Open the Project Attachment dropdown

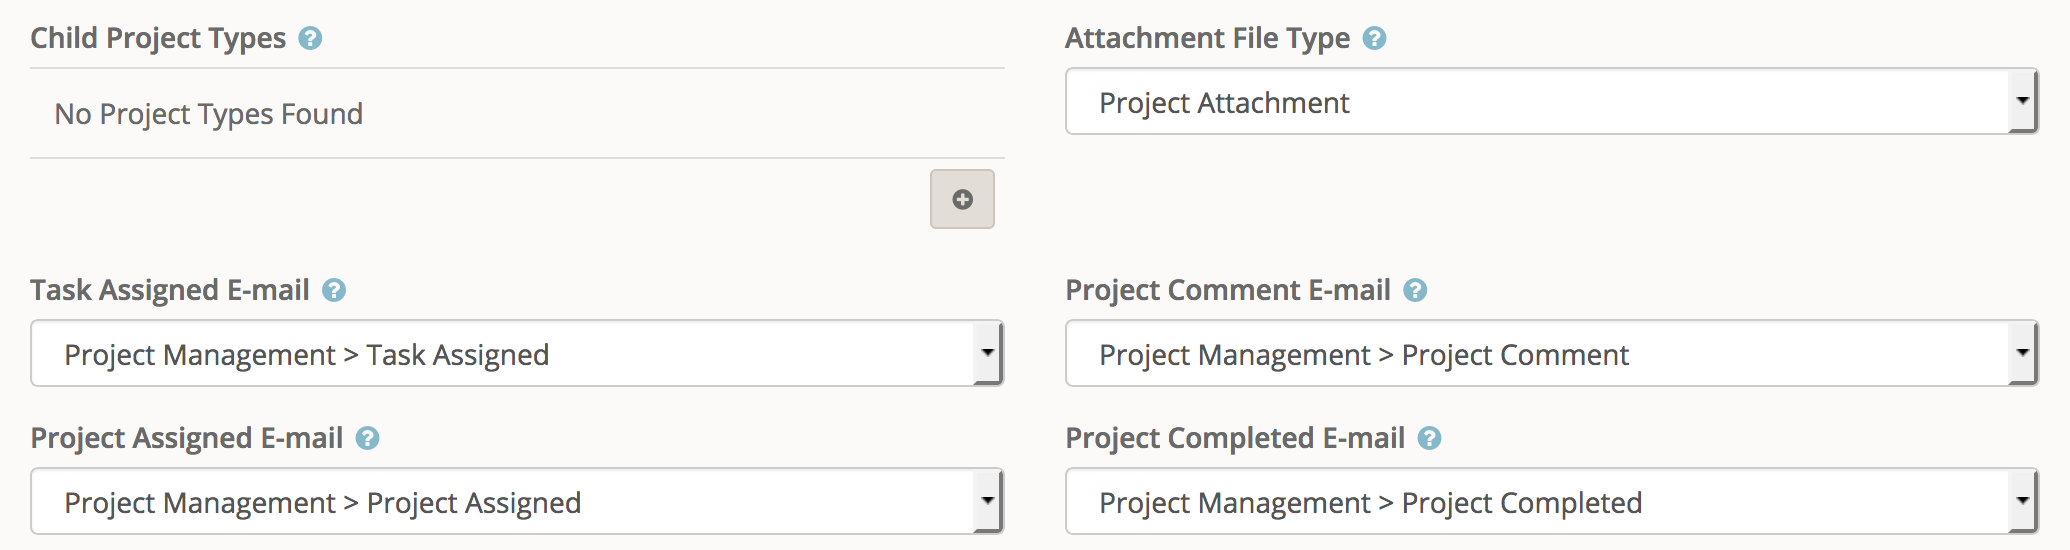click(1552, 101)
